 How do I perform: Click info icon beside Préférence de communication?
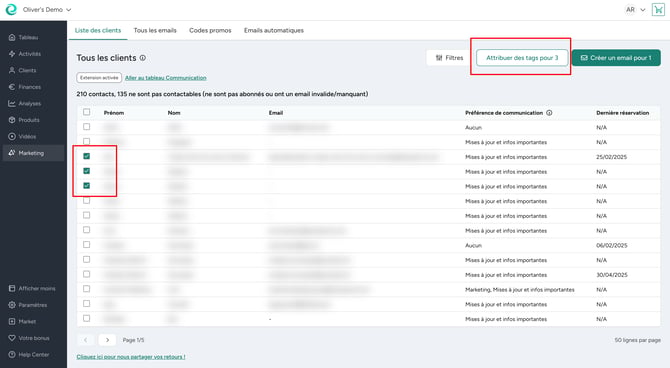click(x=549, y=113)
